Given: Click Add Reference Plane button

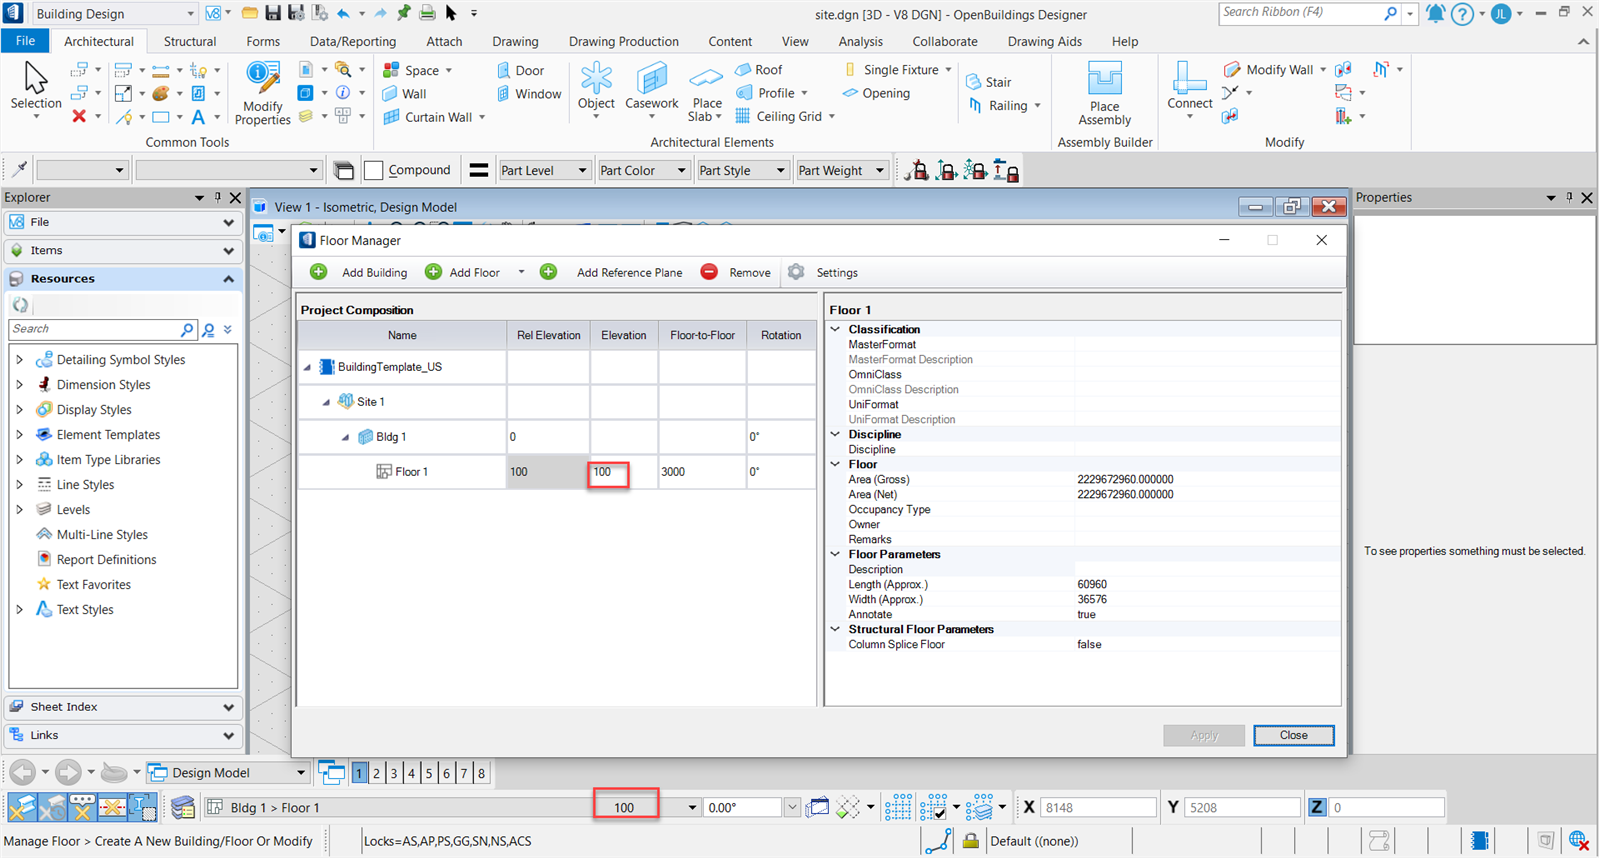Looking at the screenshot, I should click(x=611, y=272).
